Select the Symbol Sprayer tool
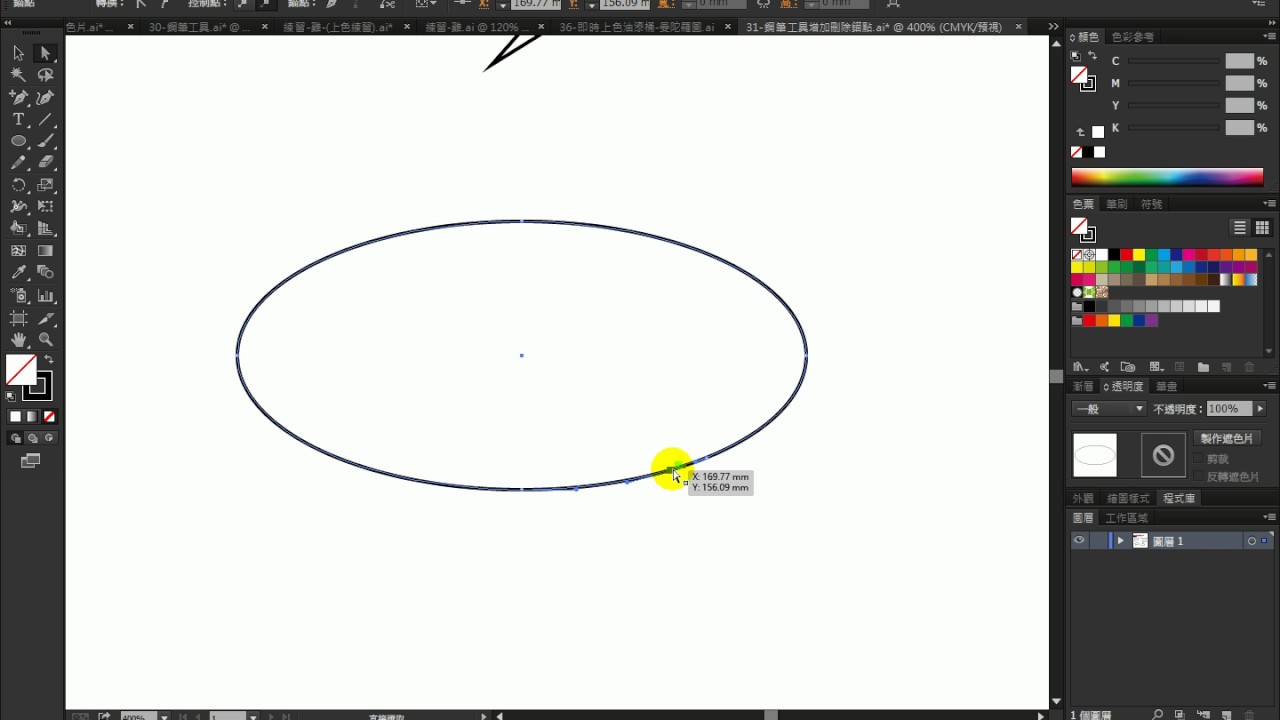Screen dimensions: 1280x720 (18, 296)
